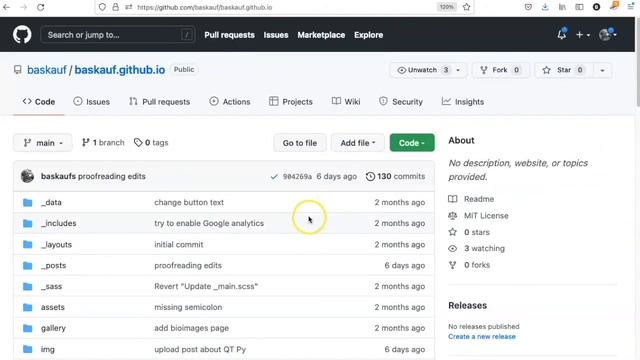Screen dimensions: 640x360
Task: Click the baskaufs committer avatar
Action: [27, 176]
